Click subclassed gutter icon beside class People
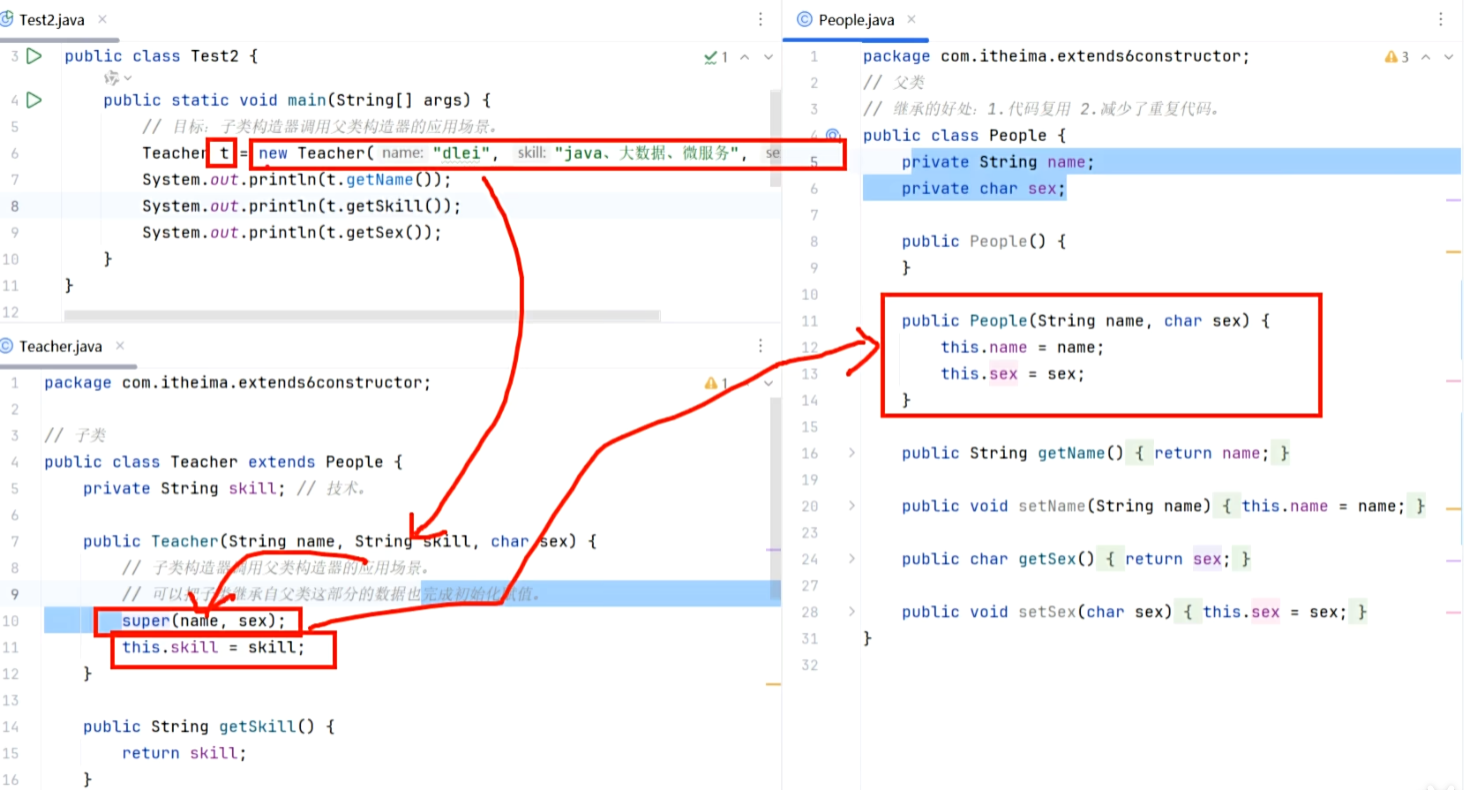The image size is (1464, 790). [x=834, y=135]
